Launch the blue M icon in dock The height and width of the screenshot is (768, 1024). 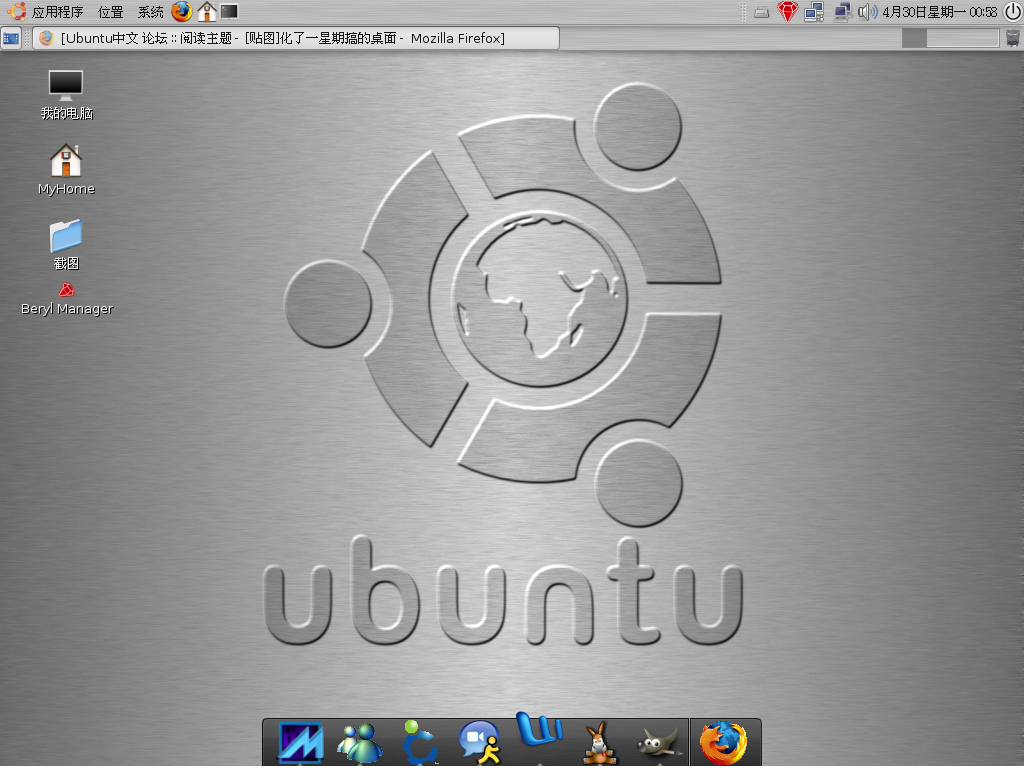coord(300,743)
